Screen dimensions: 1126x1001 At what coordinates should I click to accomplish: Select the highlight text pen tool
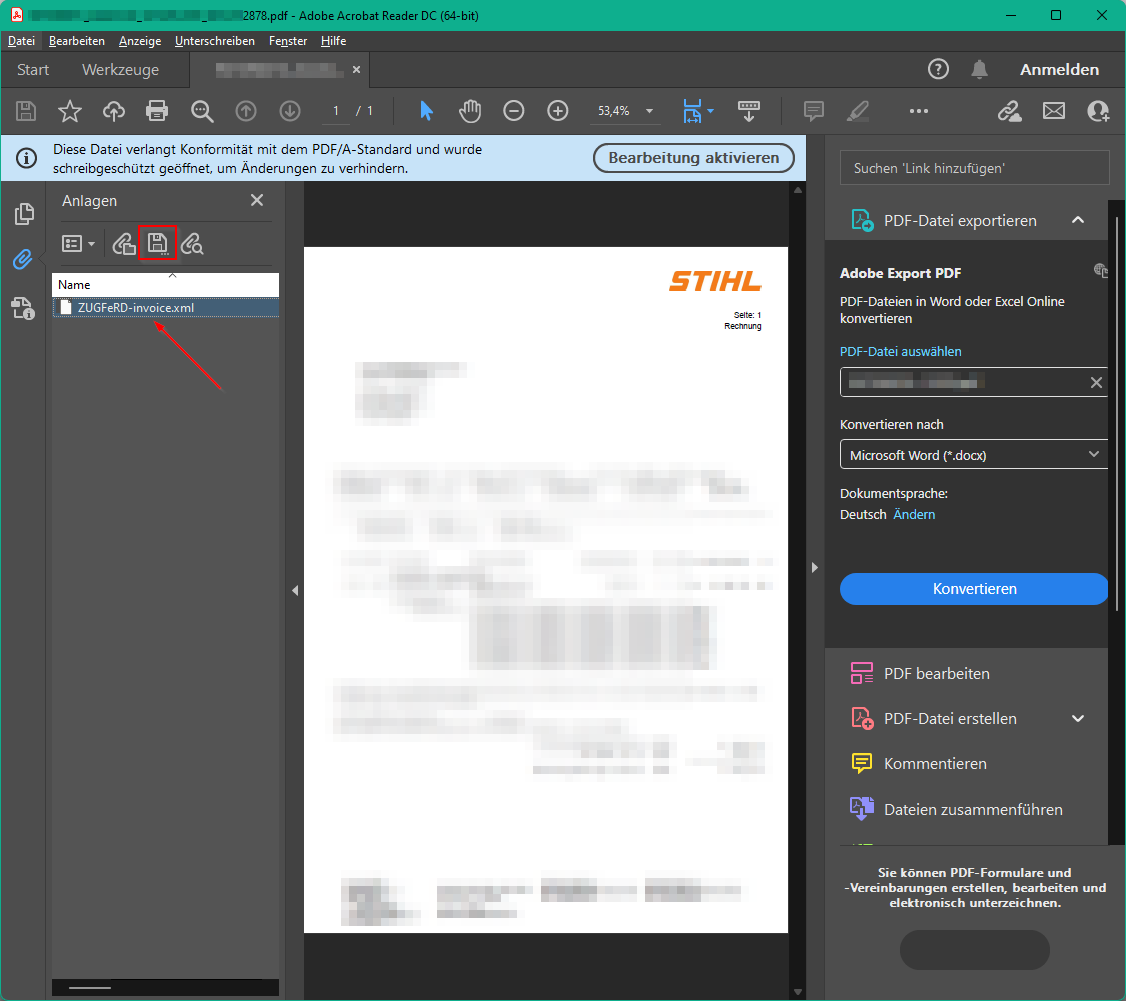(x=857, y=111)
